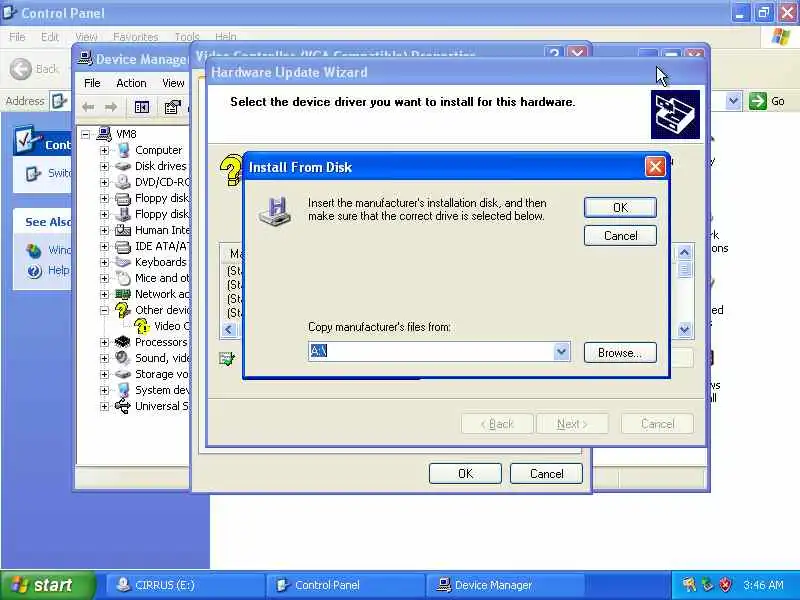Open File menu in Device Manager
This screenshot has width=800, height=600.
pyautogui.click(x=92, y=83)
